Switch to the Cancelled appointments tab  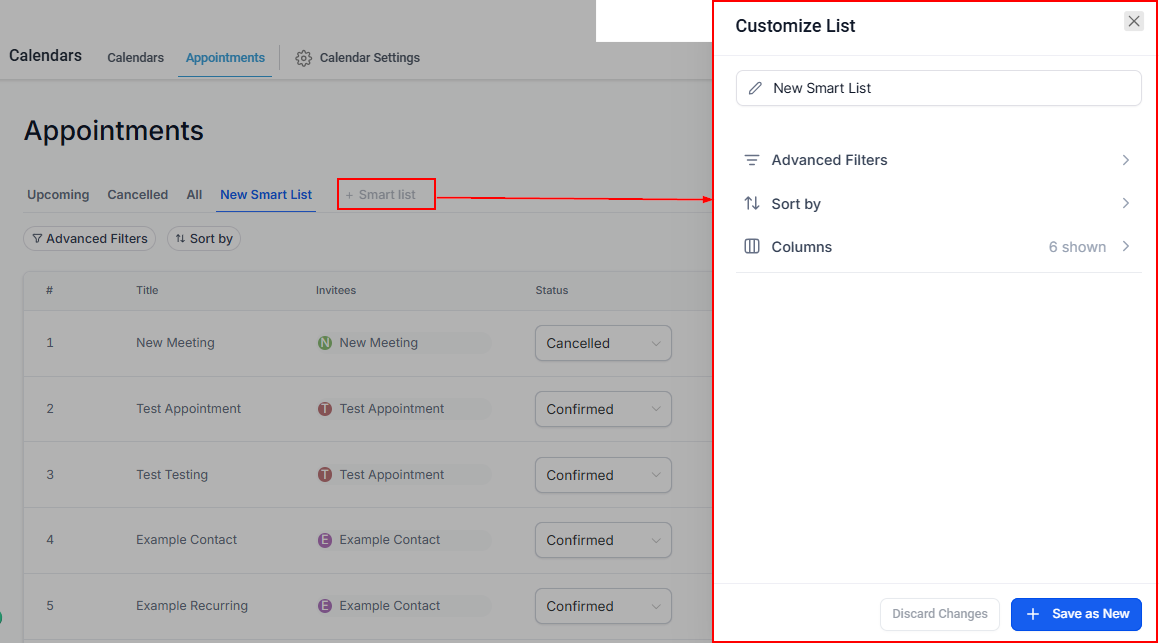tap(137, 195)
